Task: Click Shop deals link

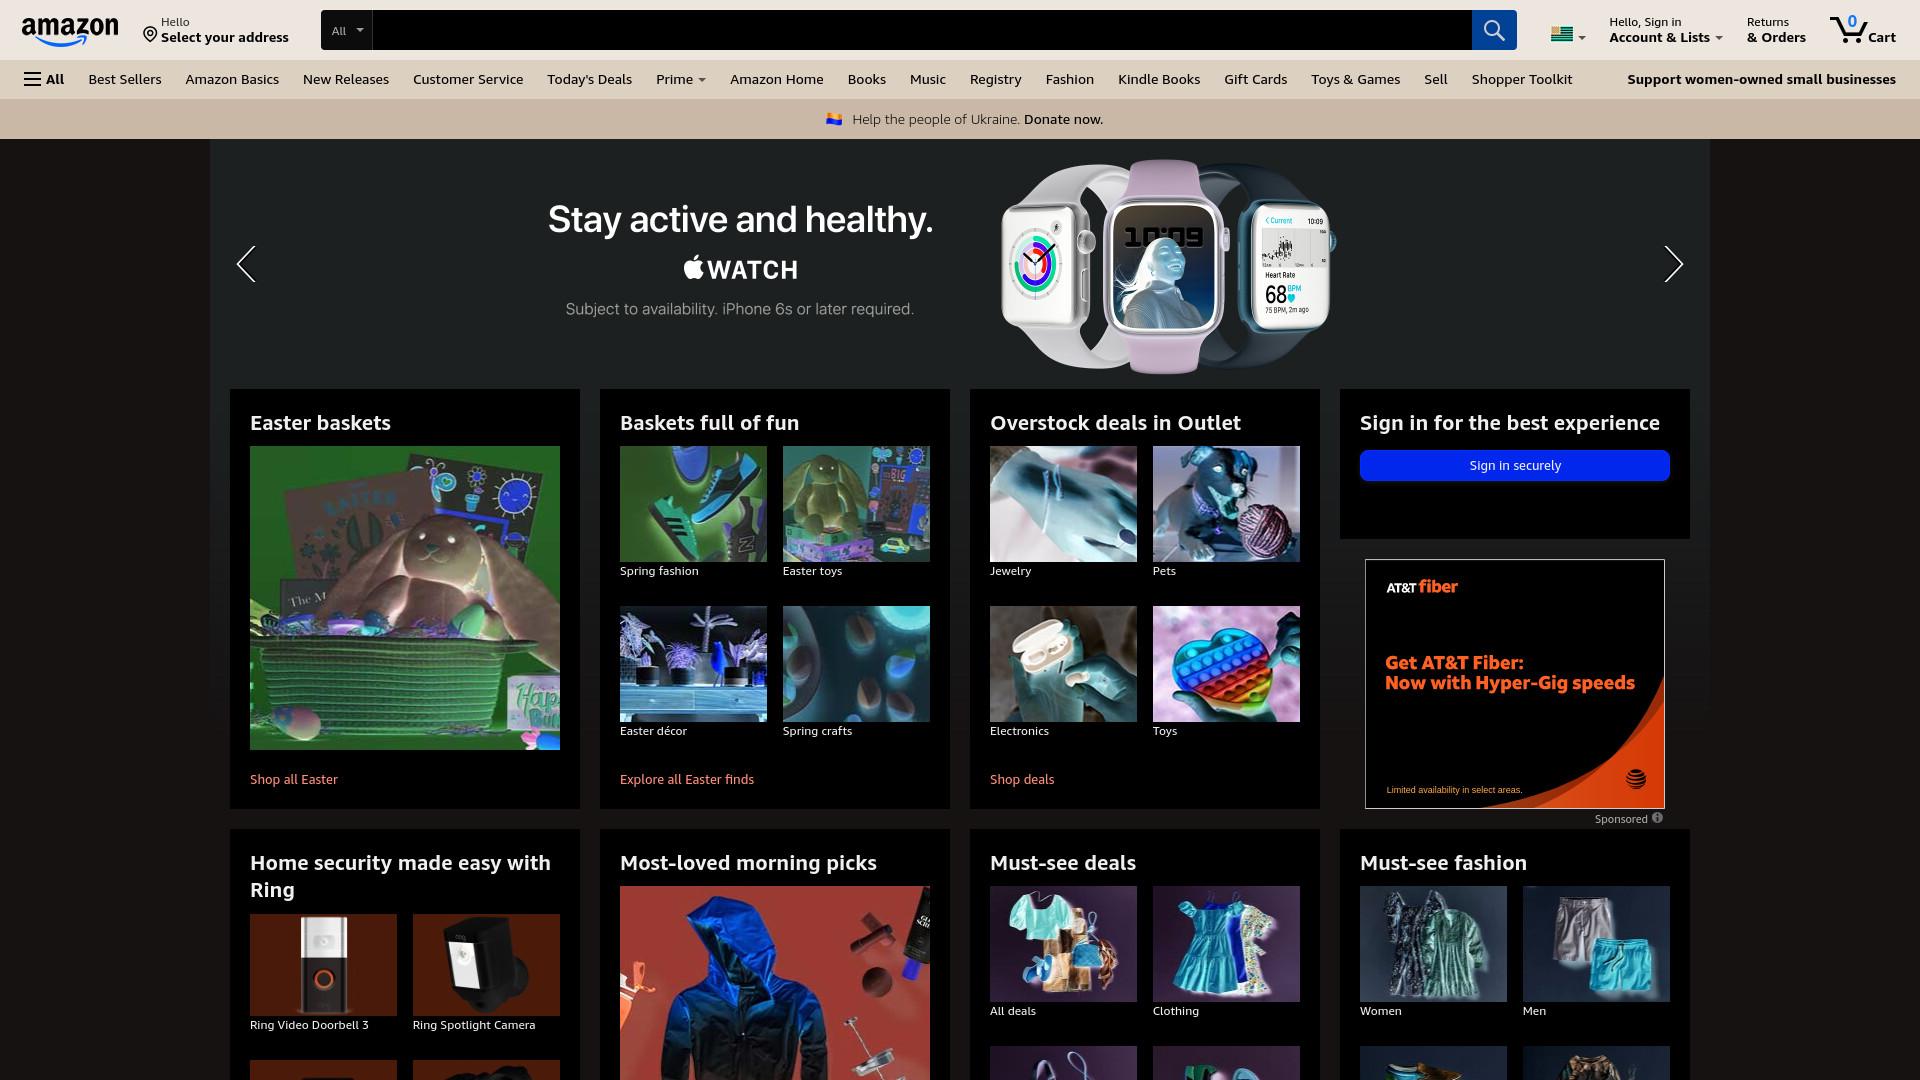Action: coord(1022,779)
